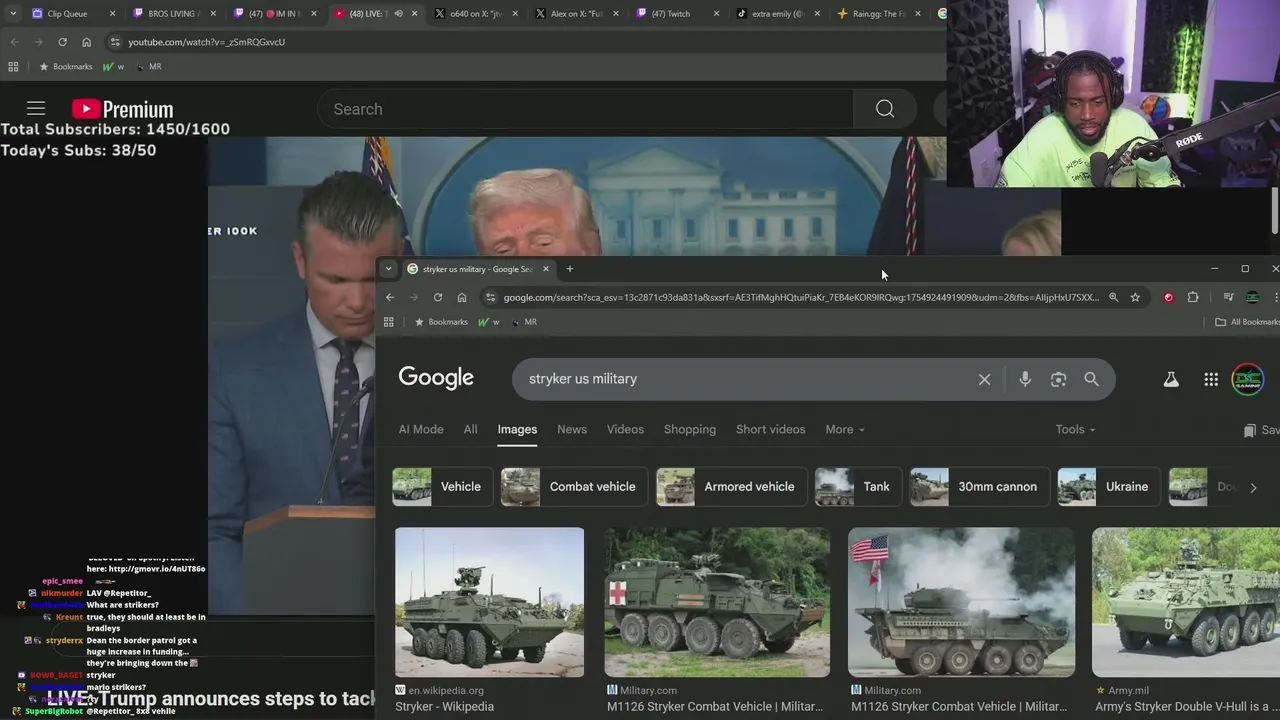The height and width of the screenshot is (720, 1280).
Task: Close the Clip Queue tab
Action: pos(112,14)
